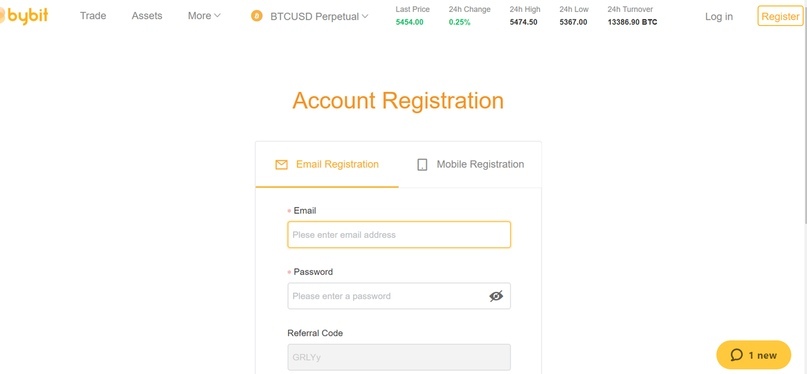Viewport: 807px width, 374px height.
Task: Click the Bybit logo
Action: click(24, 16)
